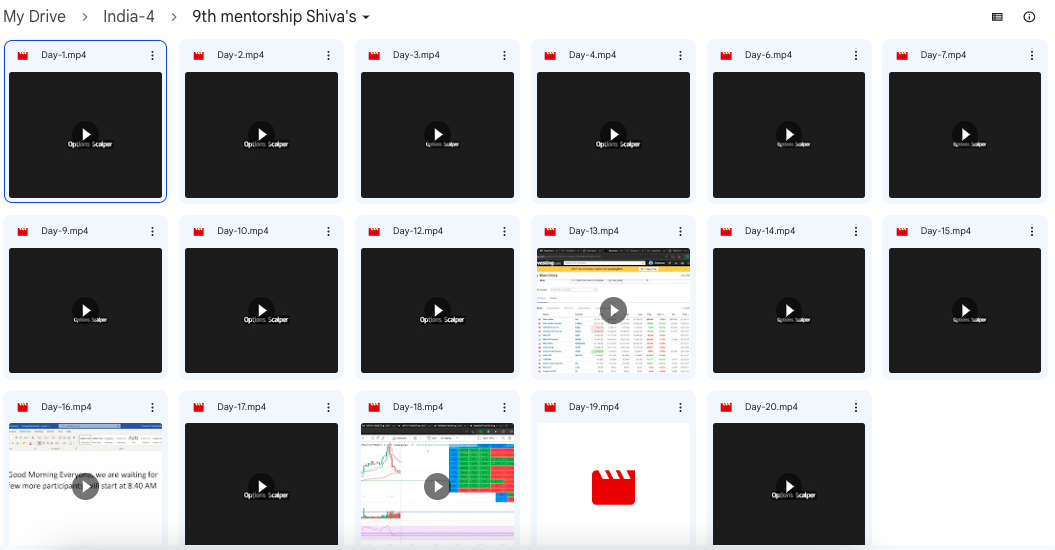Select the Day-9.mp4 file card

pos(85,300)
